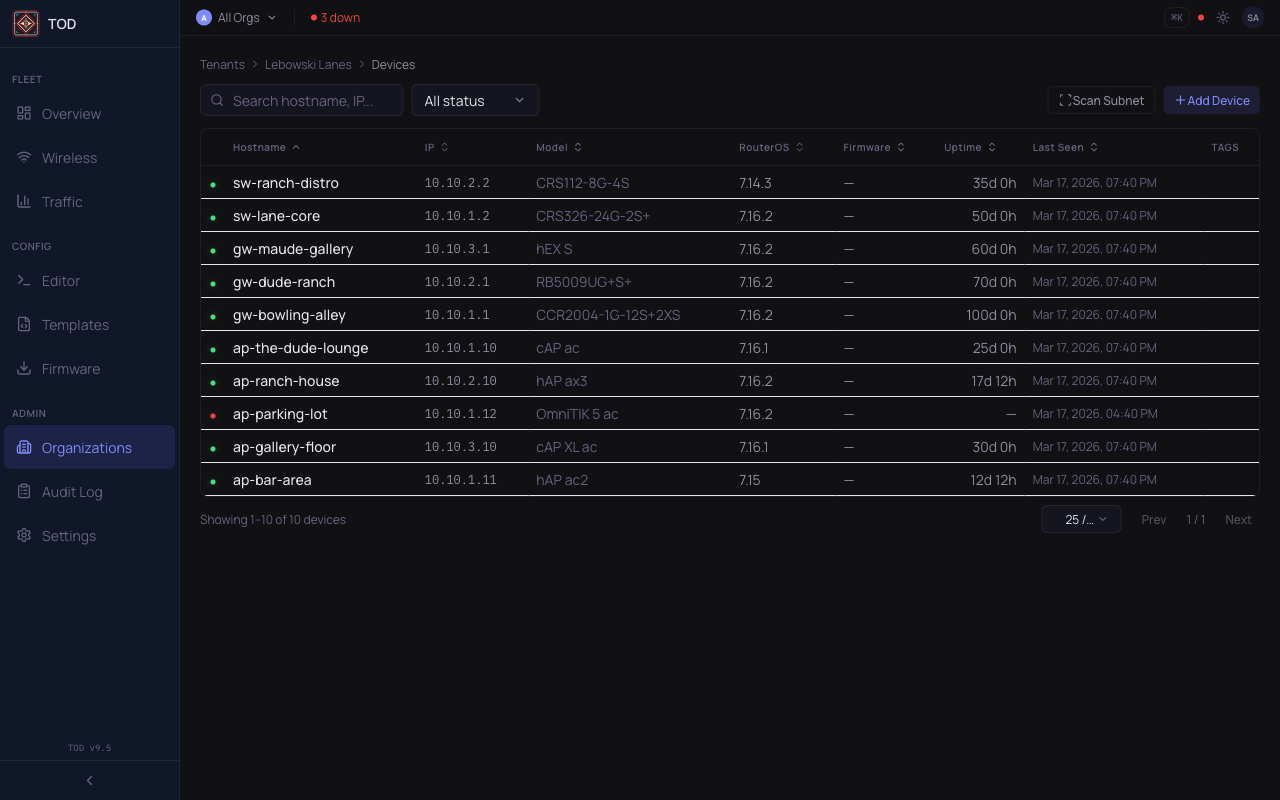Viewport: 1280px width, 800px height.
Task: Start a subnet scan with Scan Subnet
Action: click(1101, 100)
